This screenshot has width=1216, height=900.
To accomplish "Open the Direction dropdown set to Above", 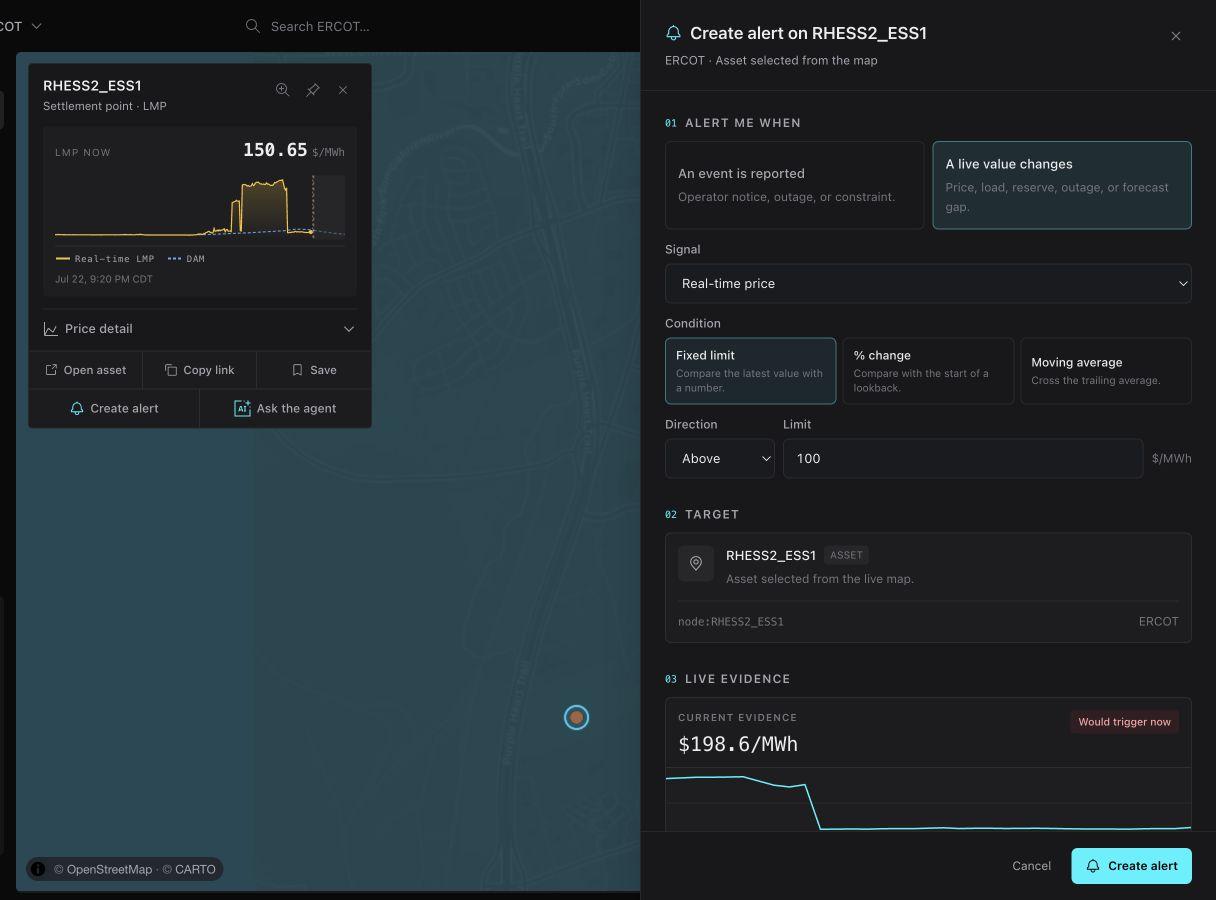I will click(720, 458).
